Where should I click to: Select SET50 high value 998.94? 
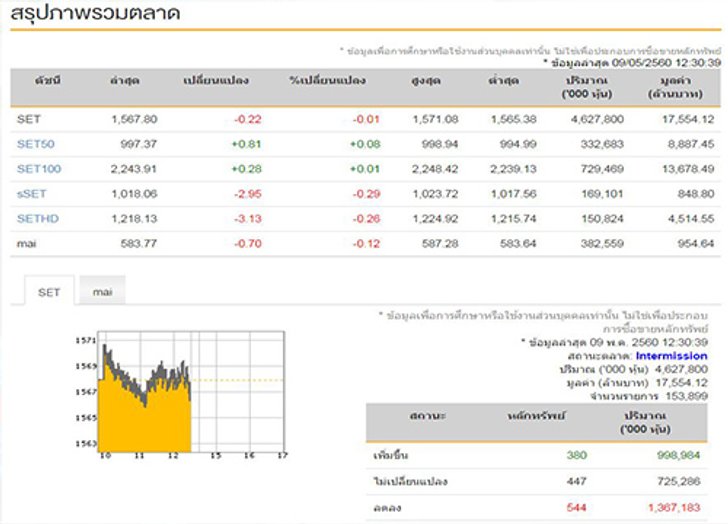[440, 144]
